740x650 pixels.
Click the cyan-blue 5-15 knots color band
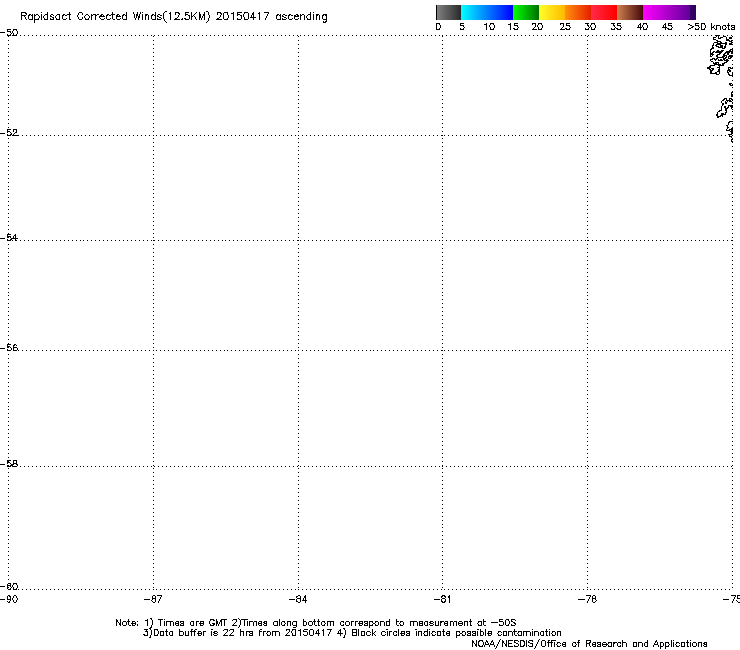487,12
